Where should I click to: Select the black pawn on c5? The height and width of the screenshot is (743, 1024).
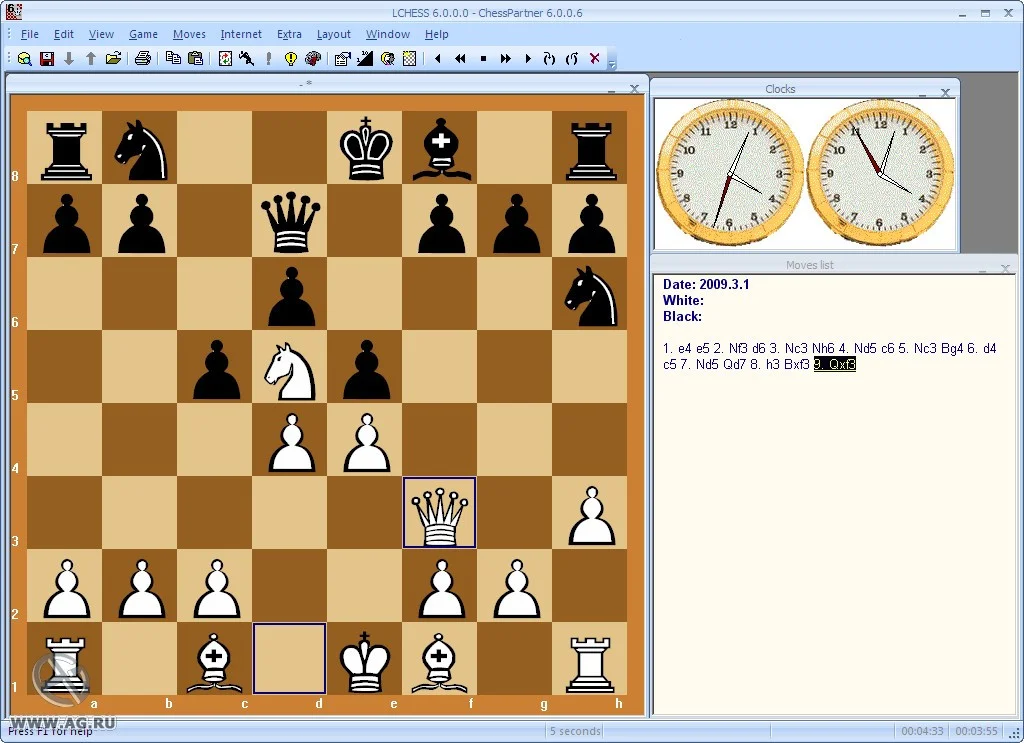[216, 366]
